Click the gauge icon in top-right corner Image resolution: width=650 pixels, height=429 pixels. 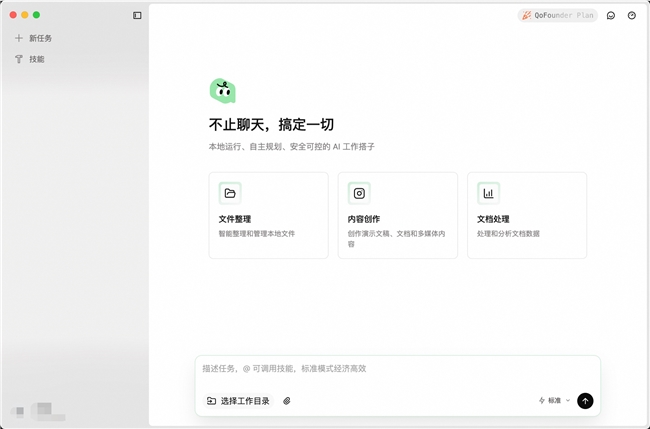point(631,15)
